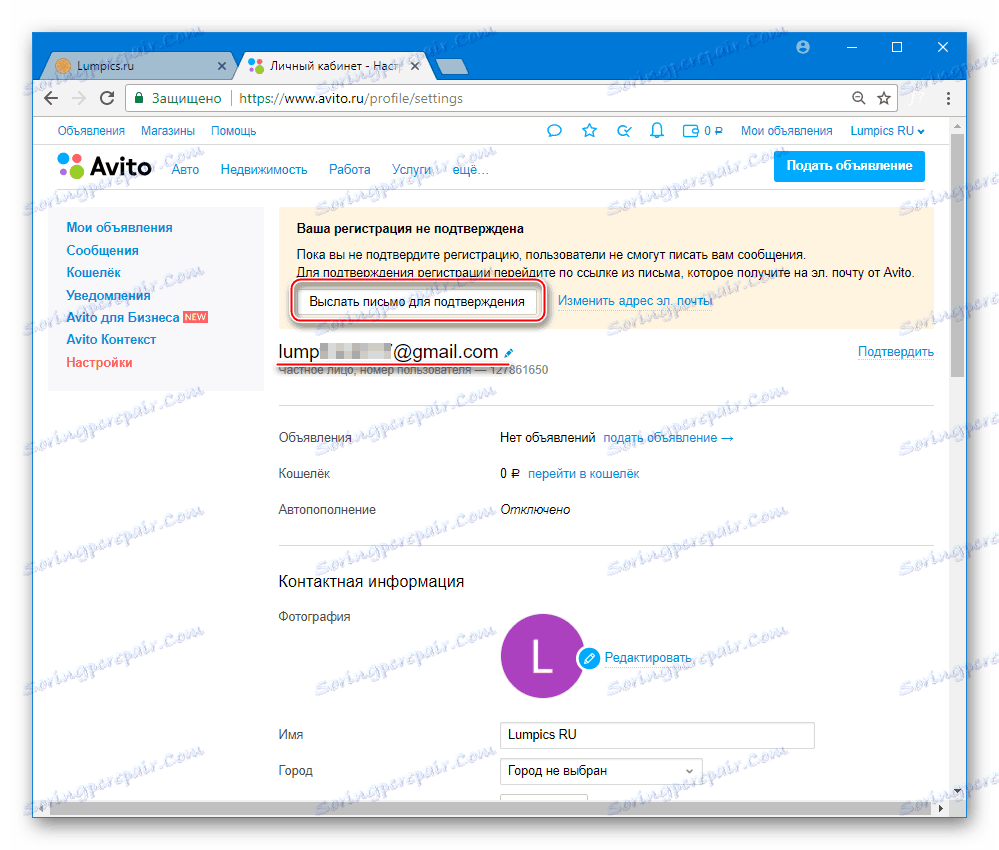
Task: Expand Lumpics RU account dropdown
Action: [888, 131]
